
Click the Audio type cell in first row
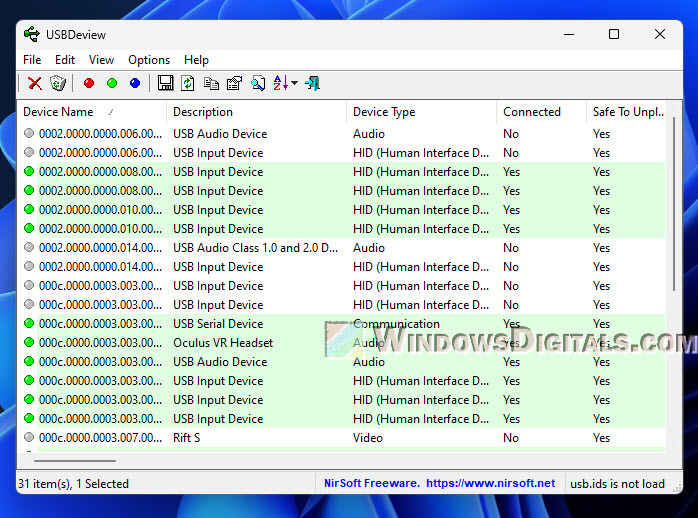point(369,134)
